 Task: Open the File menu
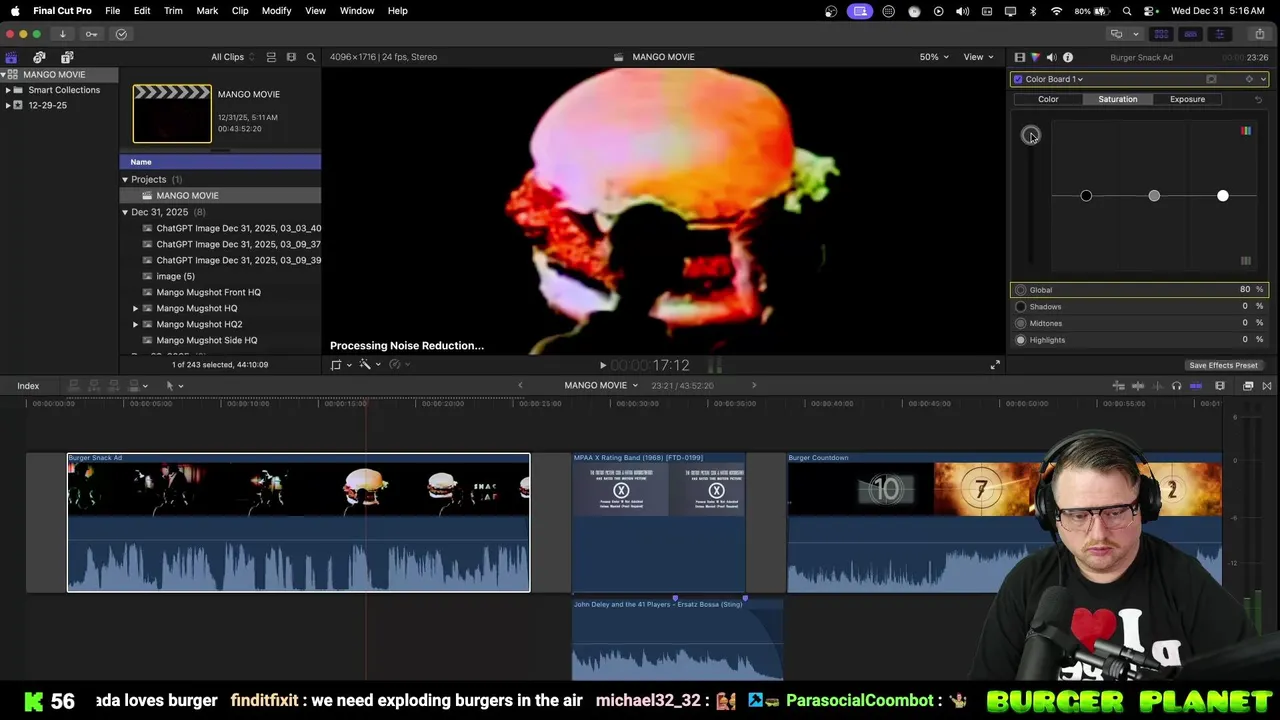pos(113,11)
